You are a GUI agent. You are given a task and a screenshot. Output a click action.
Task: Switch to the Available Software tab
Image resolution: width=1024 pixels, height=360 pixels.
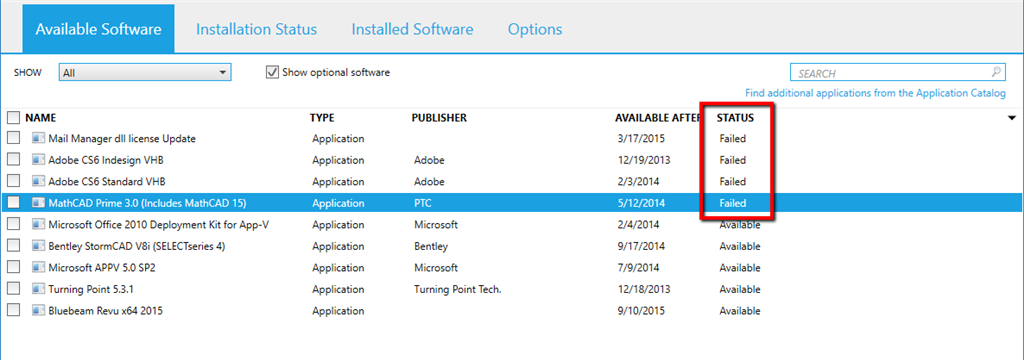click(x=98, y=29)
